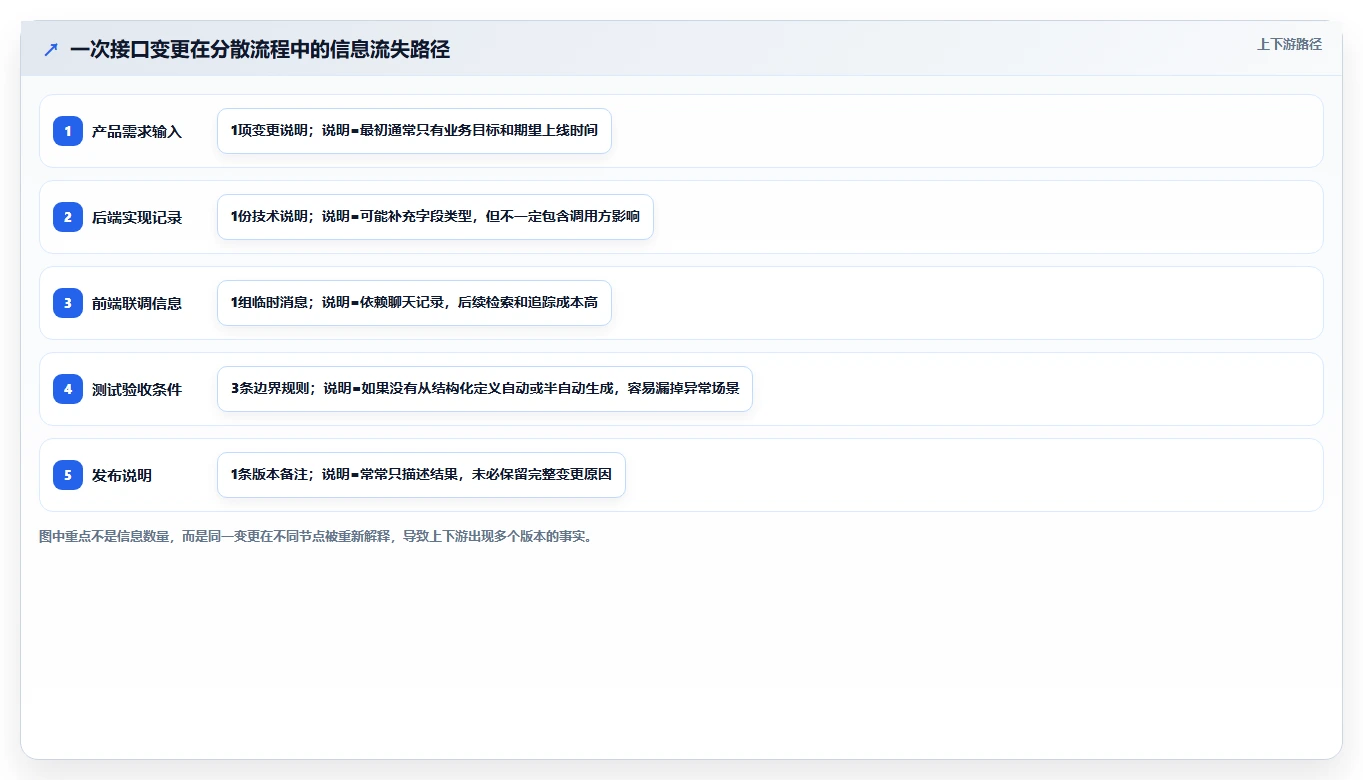Click the footnote starting 图中重点不是信息数量
Image resolution: width=1363 pixels, height=780 pixels.
click(318, 536)
